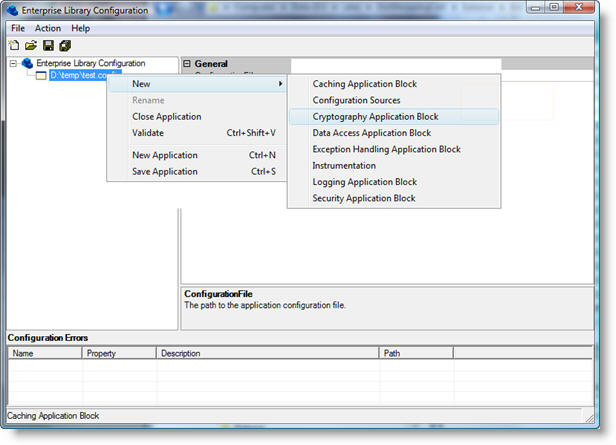Click the Enterprise Library root node icon
The height and width of the screenshot is (445, 616).
coord(27,63)
